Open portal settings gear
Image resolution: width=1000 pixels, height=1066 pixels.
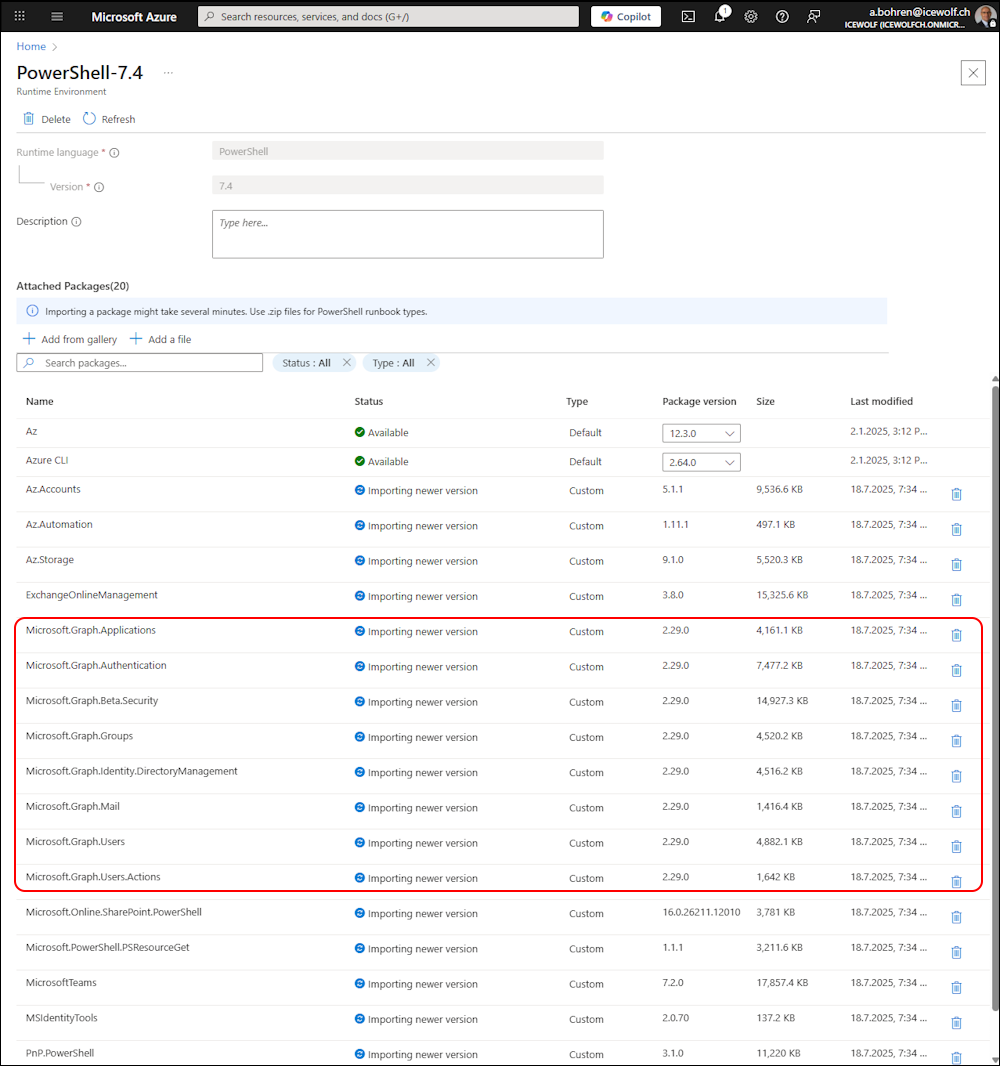coord(751,16)
